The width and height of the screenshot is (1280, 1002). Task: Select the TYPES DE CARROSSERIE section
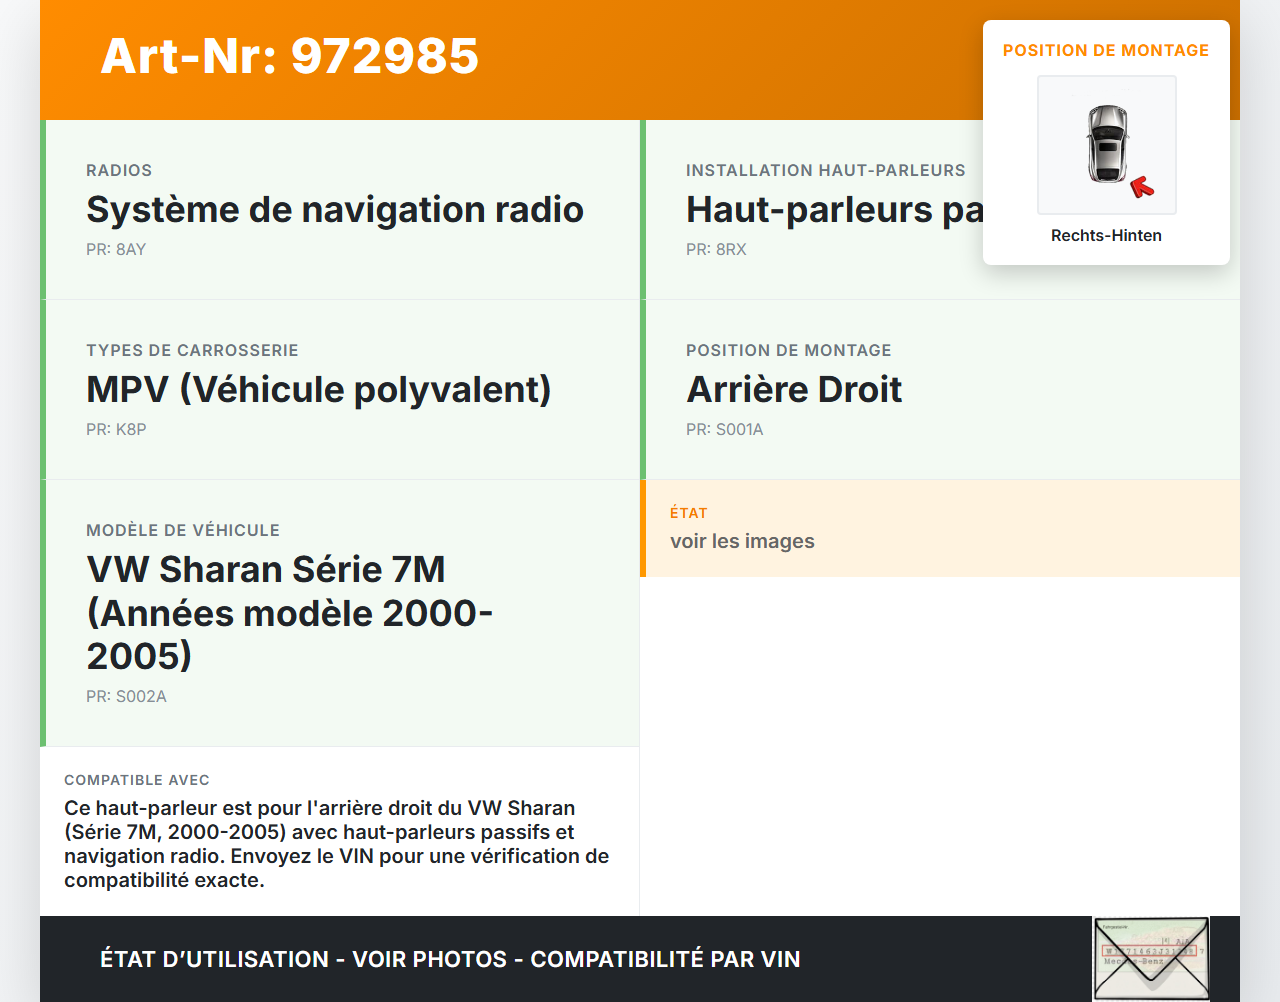point(318,389)
